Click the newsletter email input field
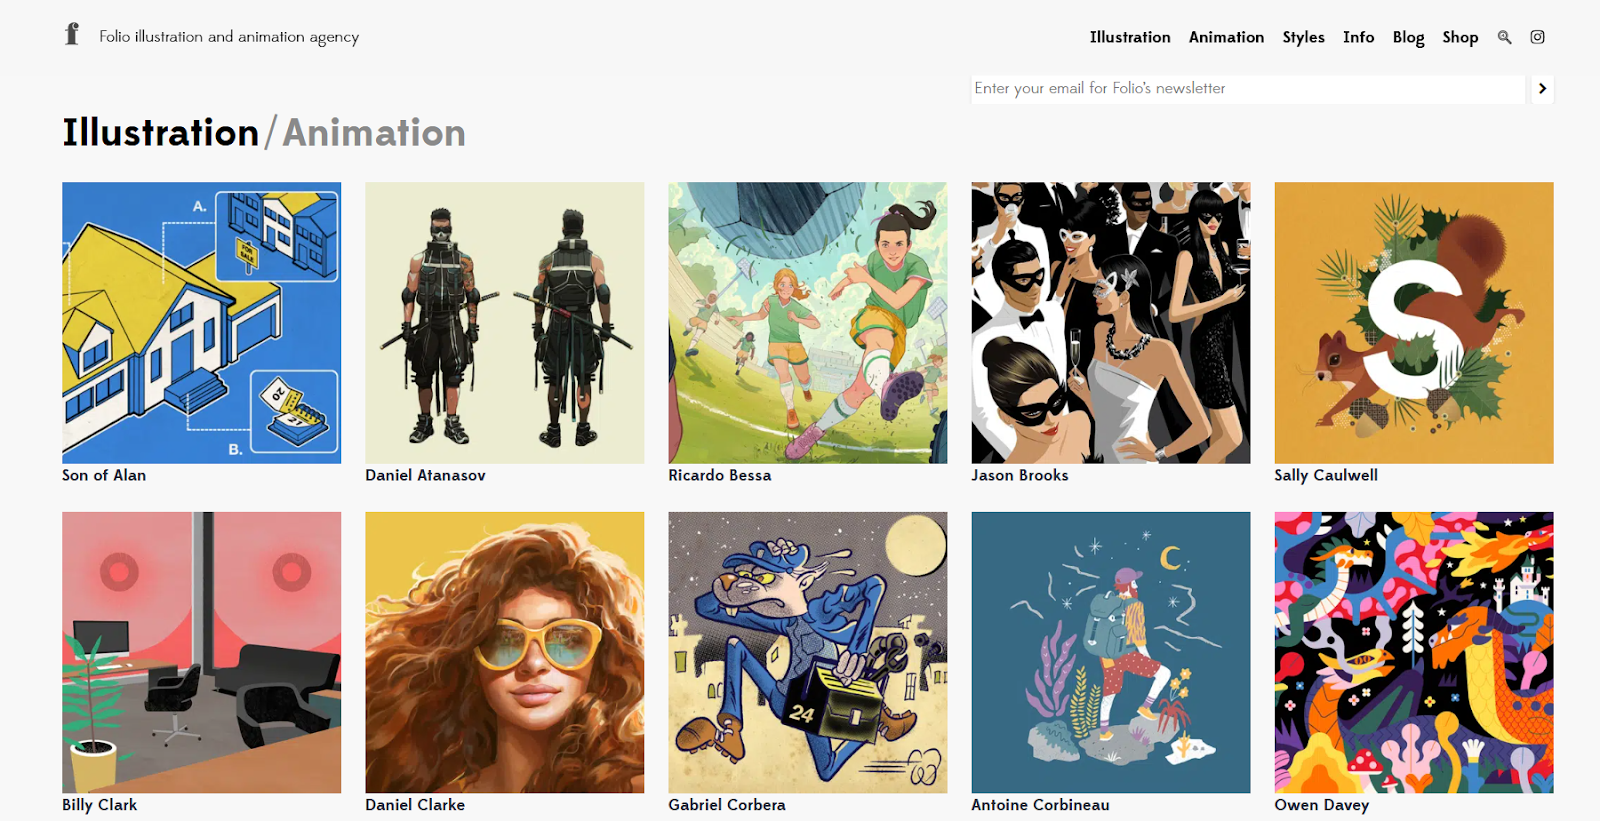 (1248, 89)
